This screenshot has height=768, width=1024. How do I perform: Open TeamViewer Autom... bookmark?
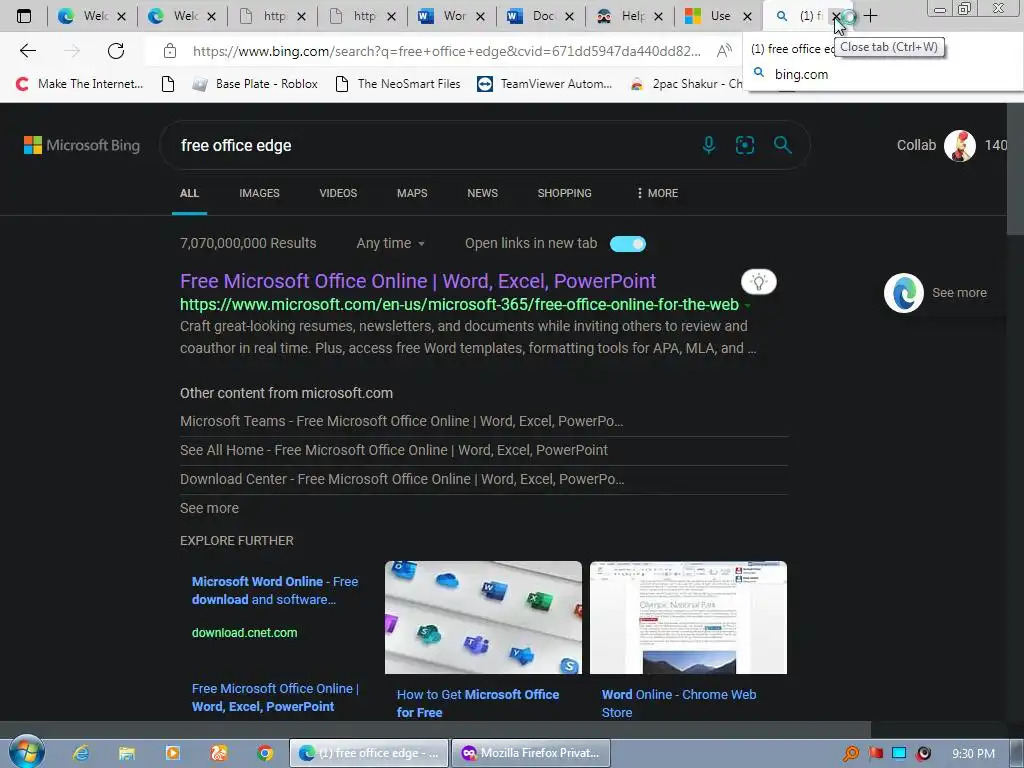point(545,84)
